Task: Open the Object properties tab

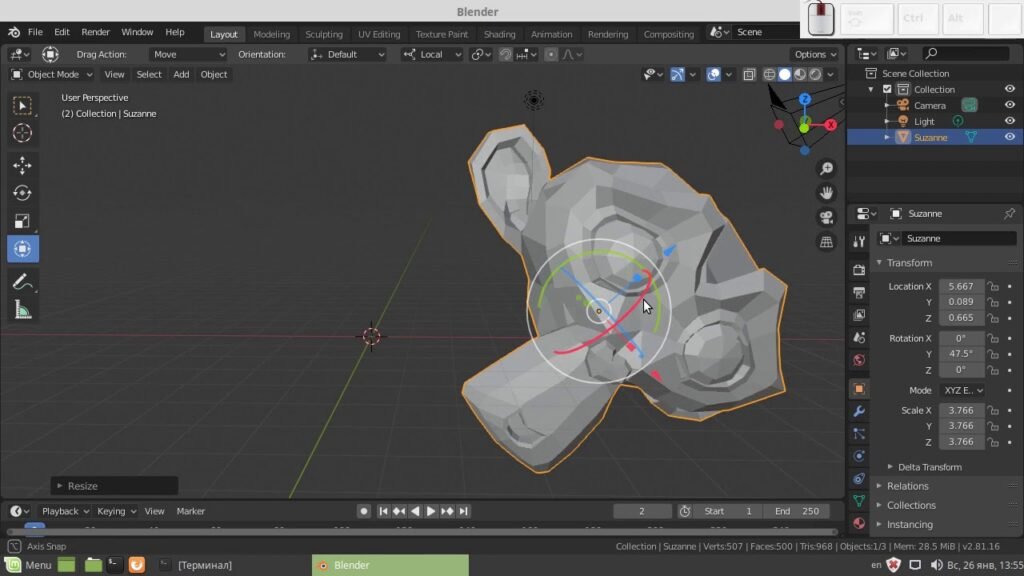Action: coord(859,389)
